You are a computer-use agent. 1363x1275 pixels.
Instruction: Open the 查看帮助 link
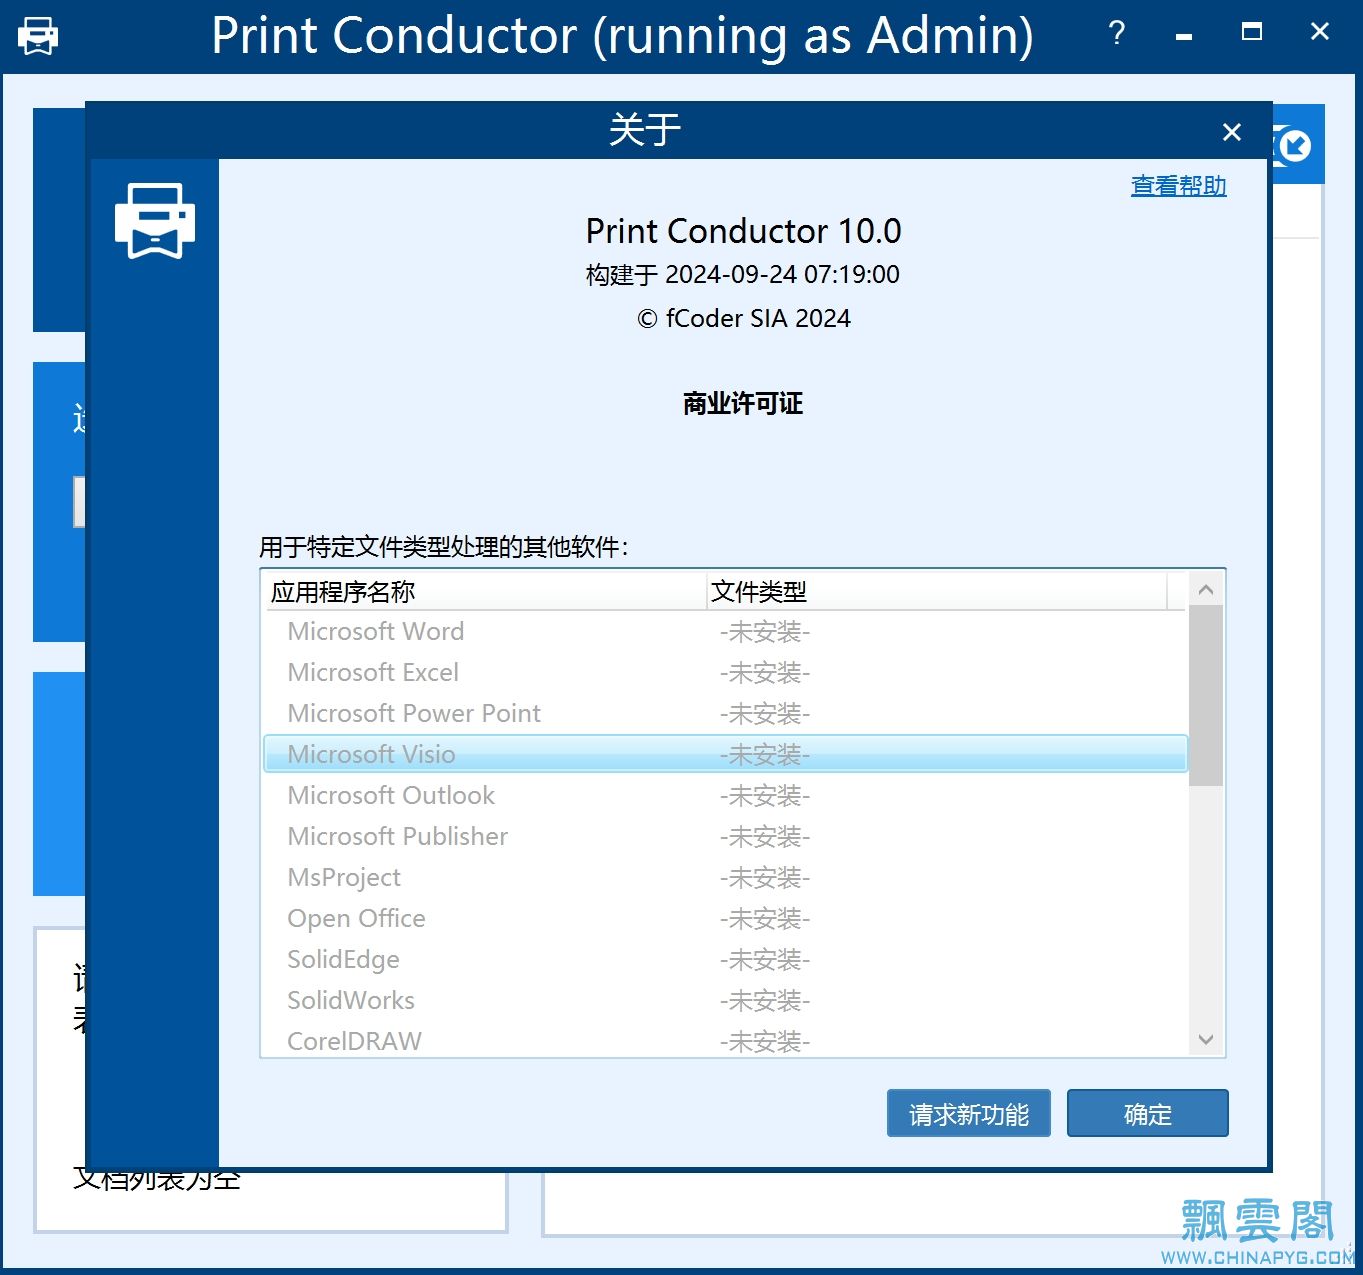pyautogui.click(x=1178, y=186)
